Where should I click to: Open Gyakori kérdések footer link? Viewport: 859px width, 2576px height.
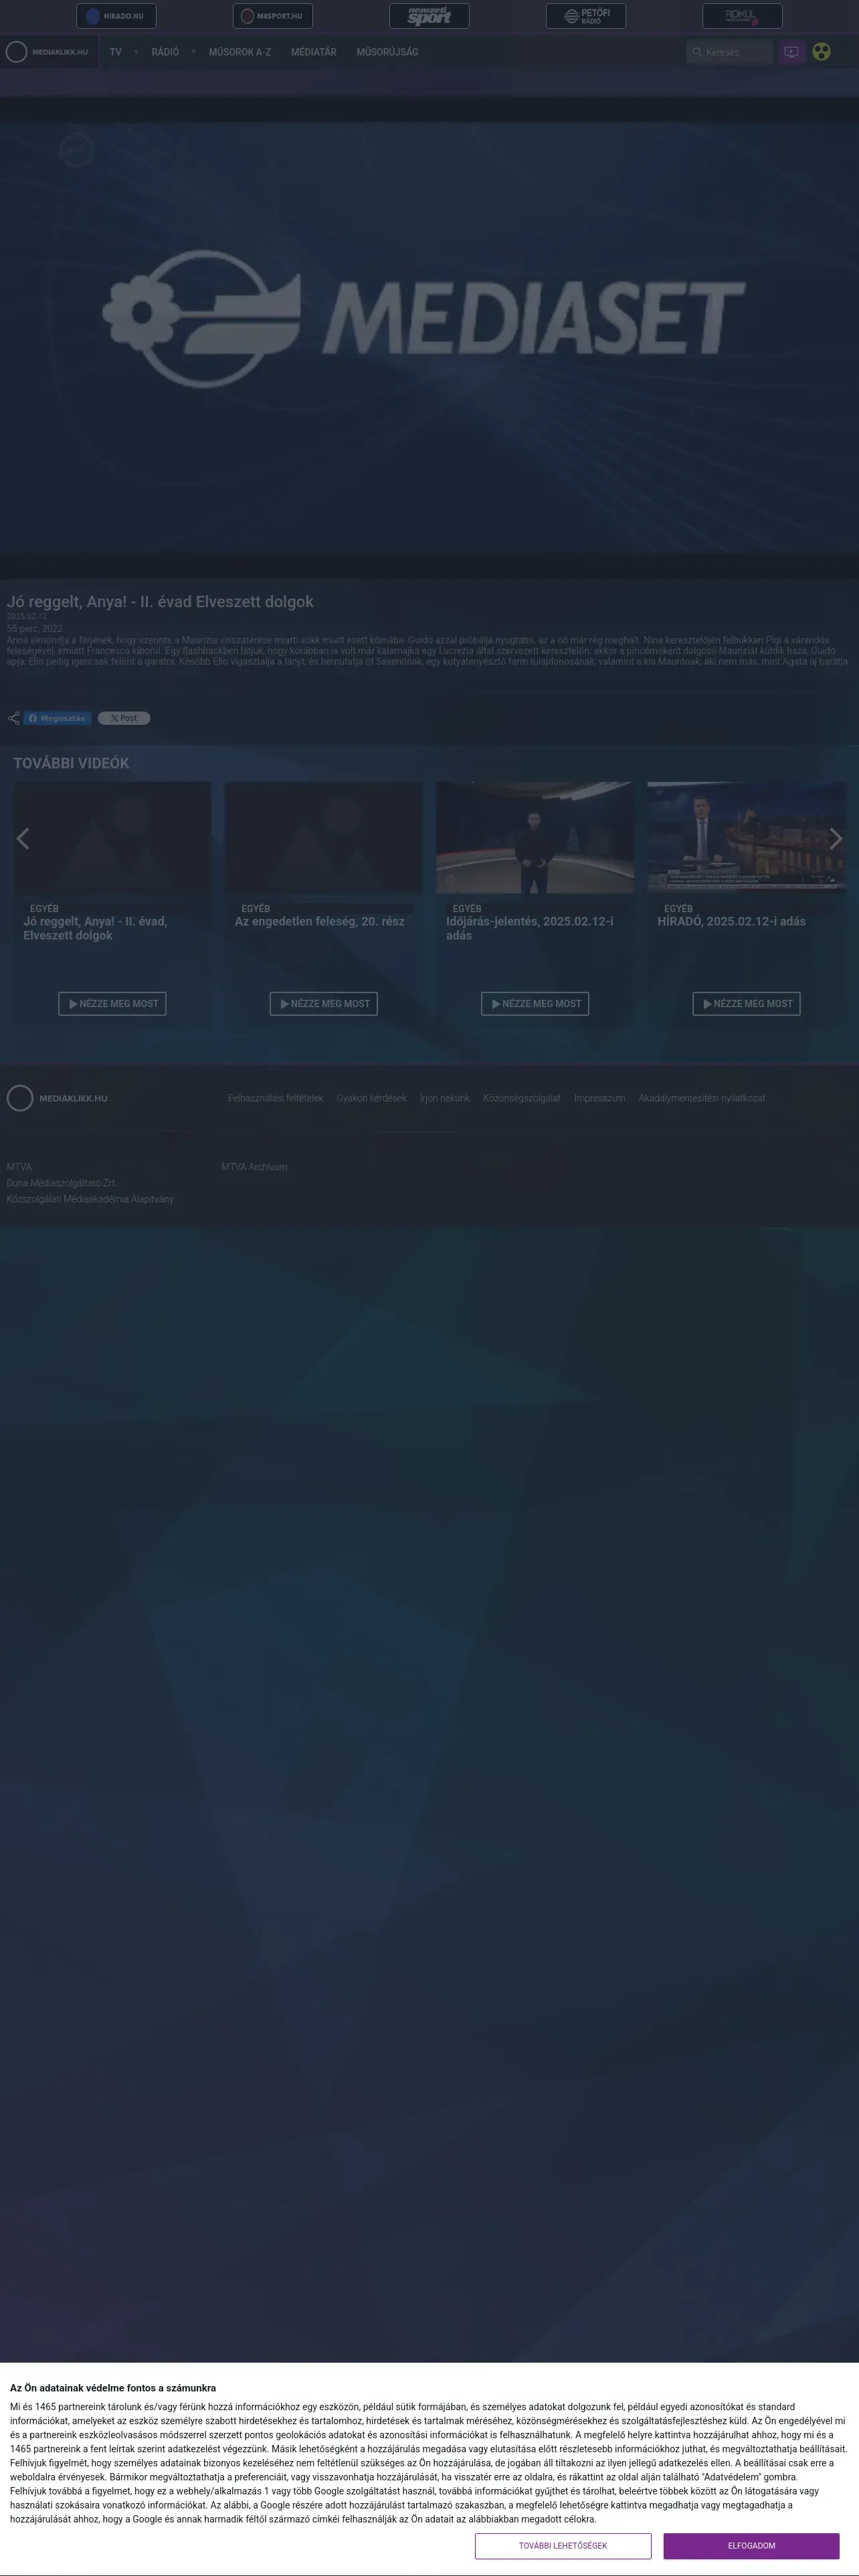click(371, 1098)
